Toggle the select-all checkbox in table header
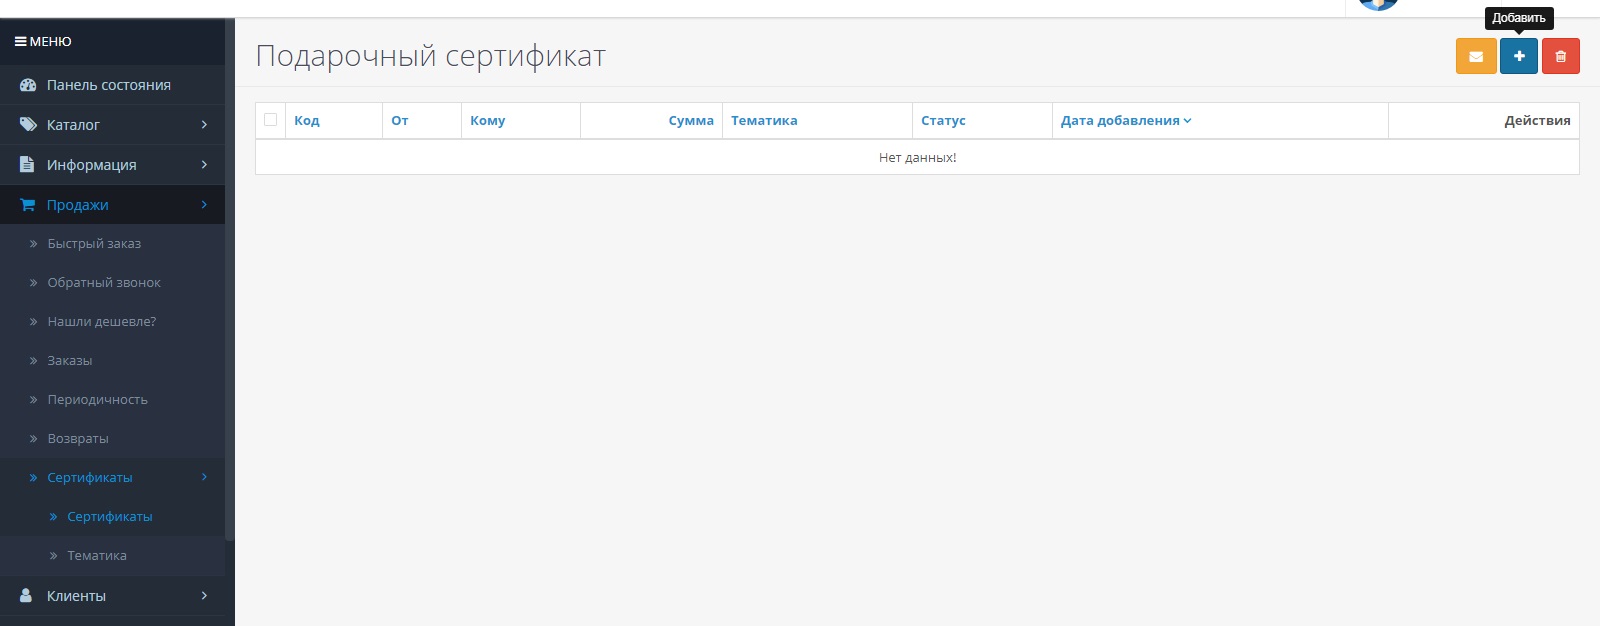The height and width of the screenshot is (626, 1600). [x=270, y=120]
